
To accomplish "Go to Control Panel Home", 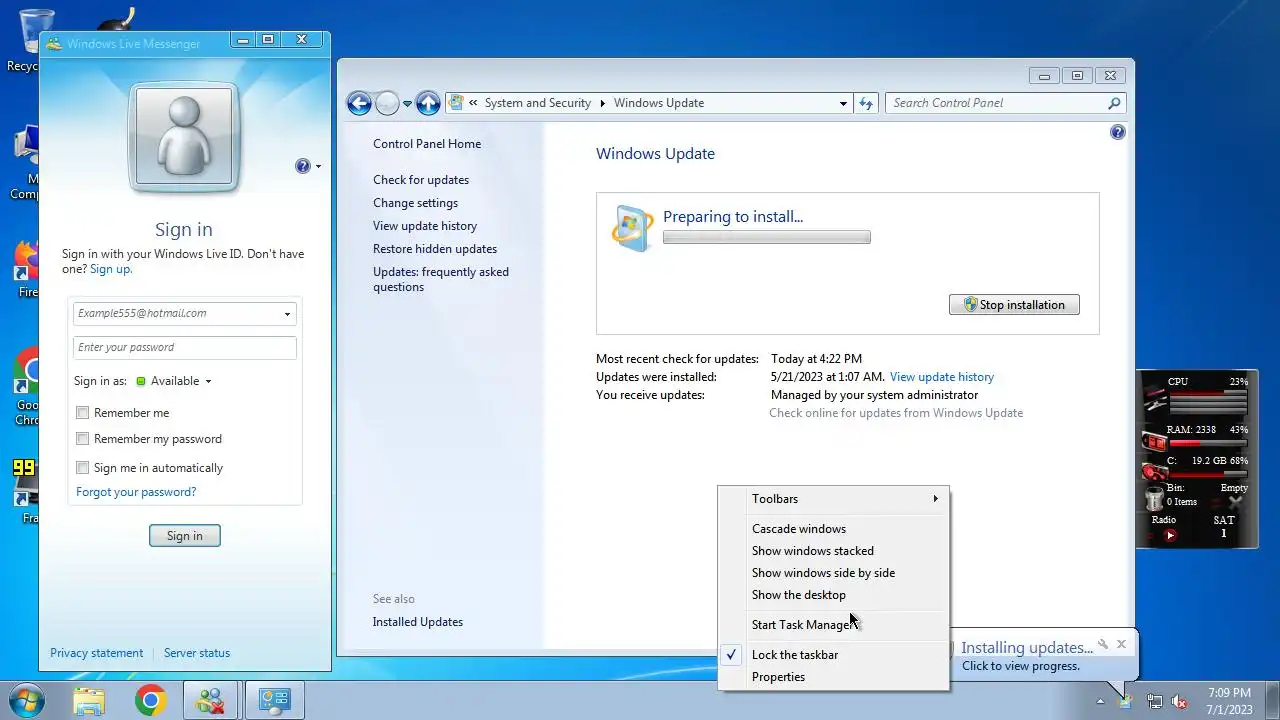I will [x=427, y=144].
